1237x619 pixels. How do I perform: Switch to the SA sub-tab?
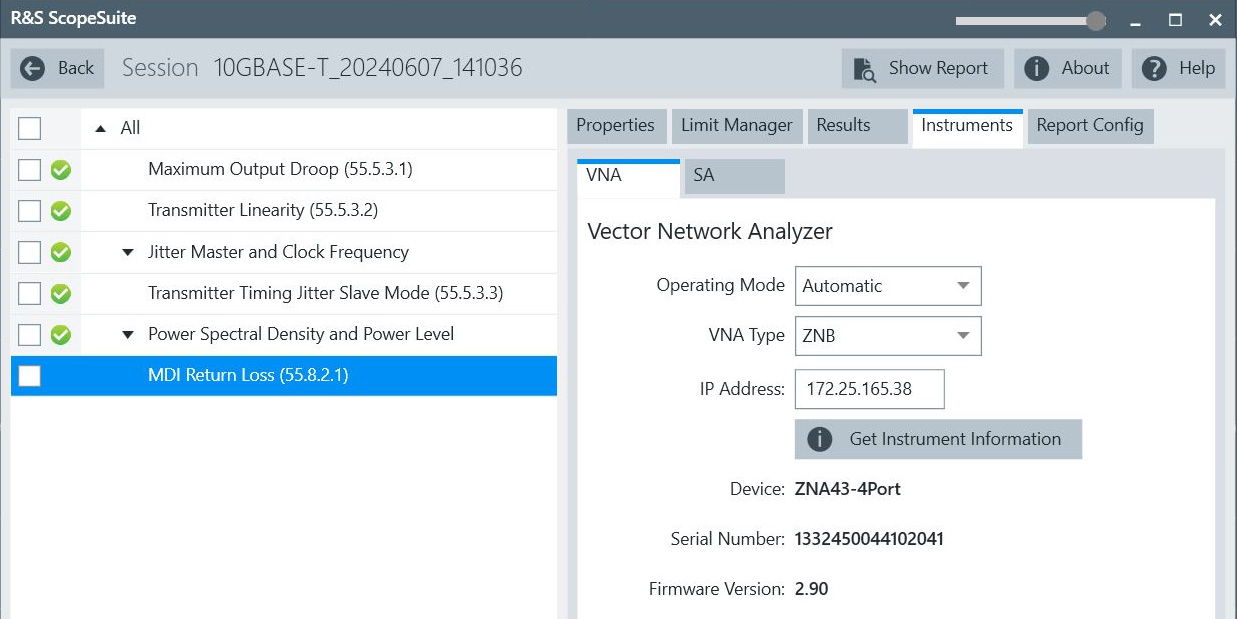pos(734,176)
